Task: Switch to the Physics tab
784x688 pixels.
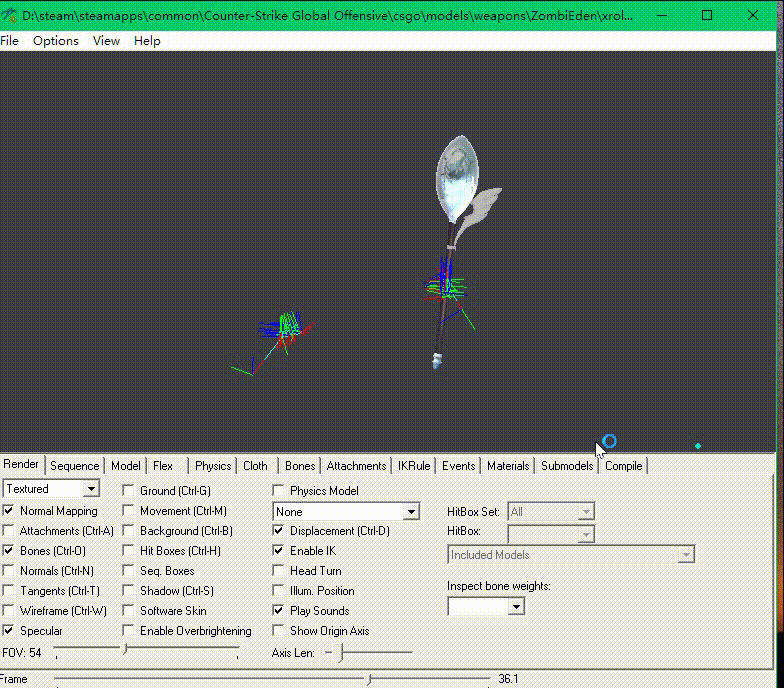Action: [213, 466]
